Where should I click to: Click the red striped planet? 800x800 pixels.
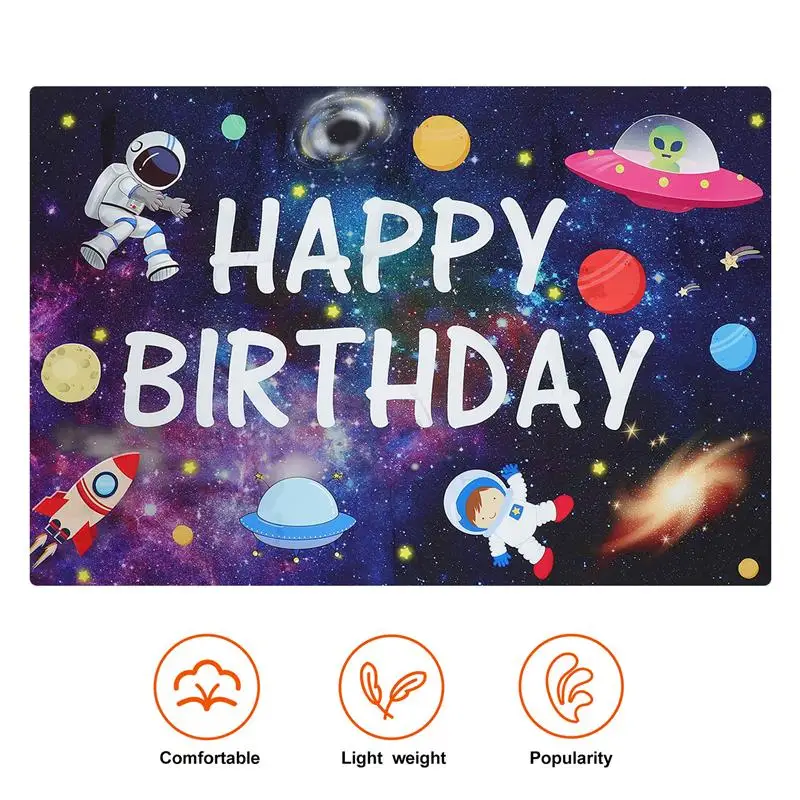612,281
